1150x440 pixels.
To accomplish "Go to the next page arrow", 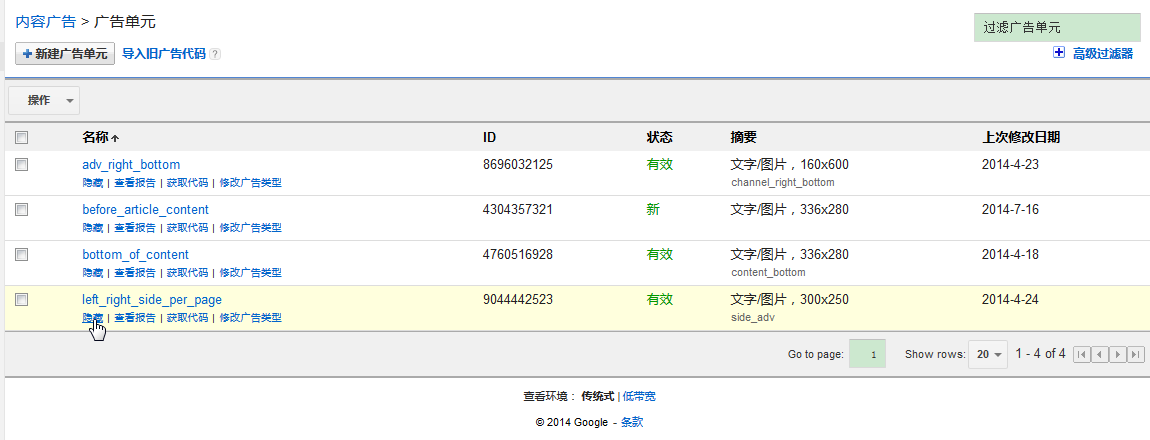I will coord(1117,354).
